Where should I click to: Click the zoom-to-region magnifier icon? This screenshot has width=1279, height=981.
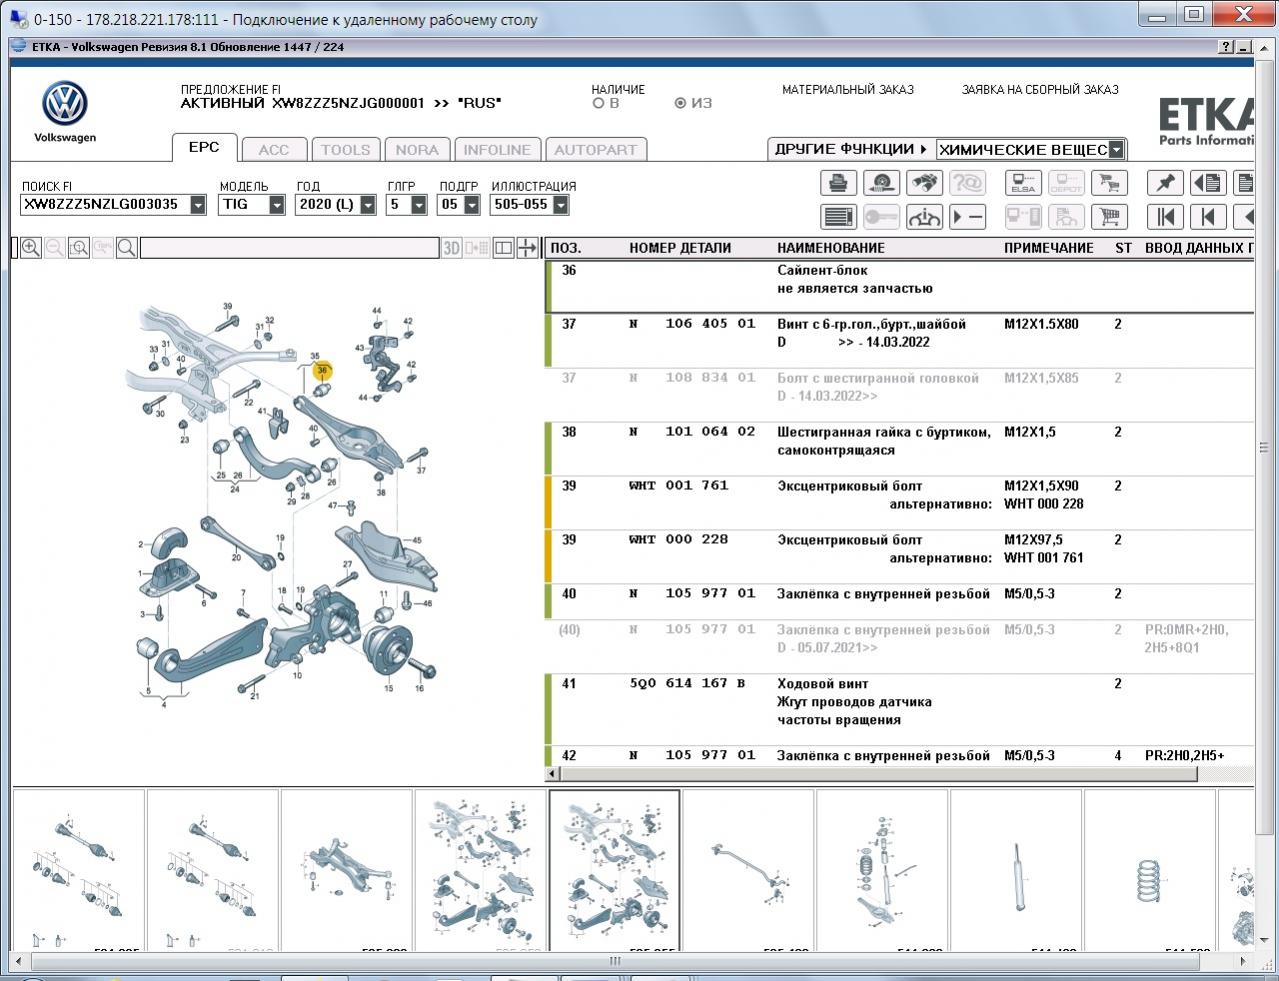coord(79,248)
